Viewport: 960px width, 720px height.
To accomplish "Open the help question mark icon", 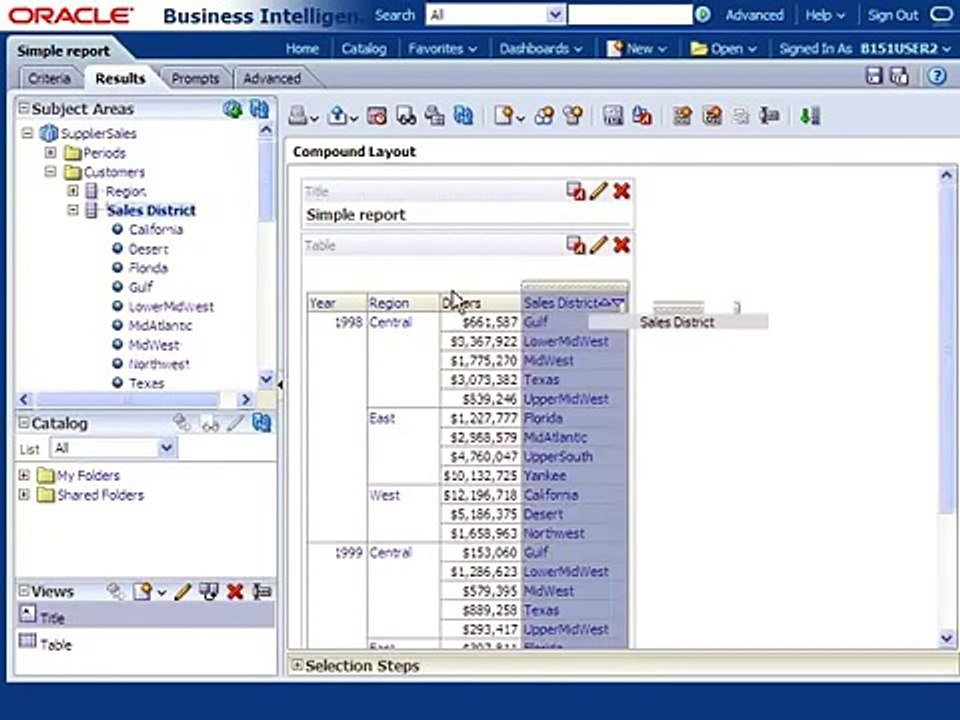I will pyautogui.click(x=937, y=77).
